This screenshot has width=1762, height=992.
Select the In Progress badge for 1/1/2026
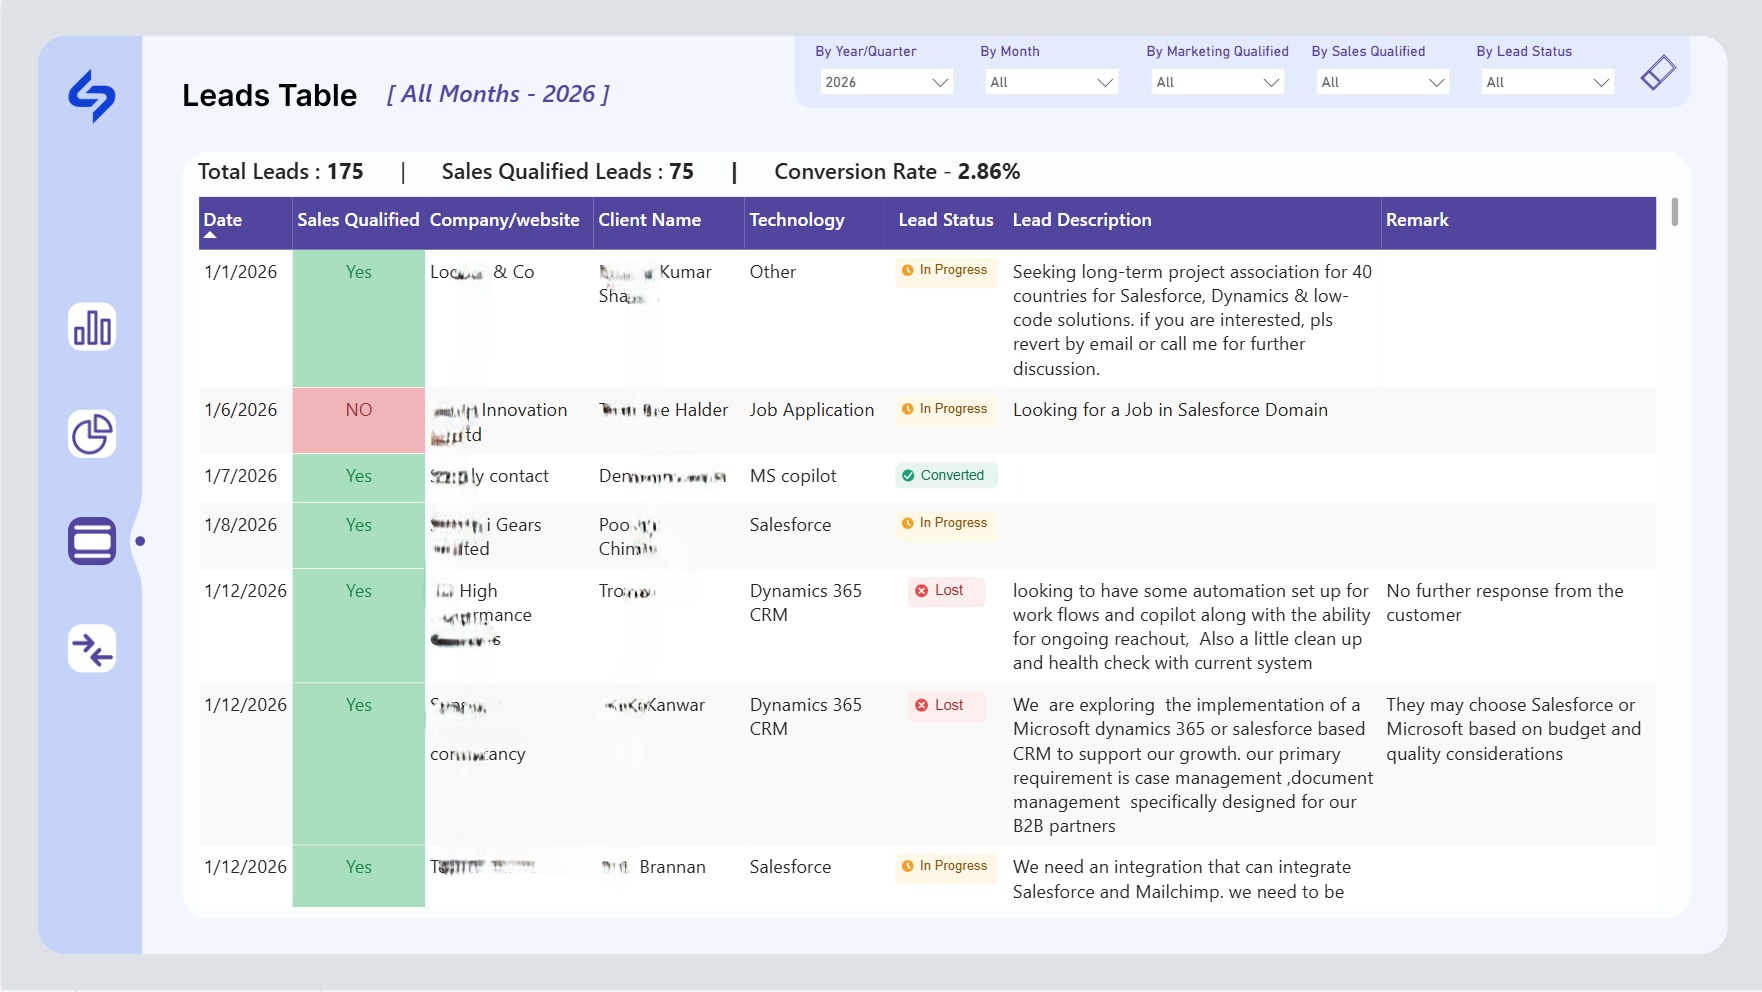coord(946,271)
